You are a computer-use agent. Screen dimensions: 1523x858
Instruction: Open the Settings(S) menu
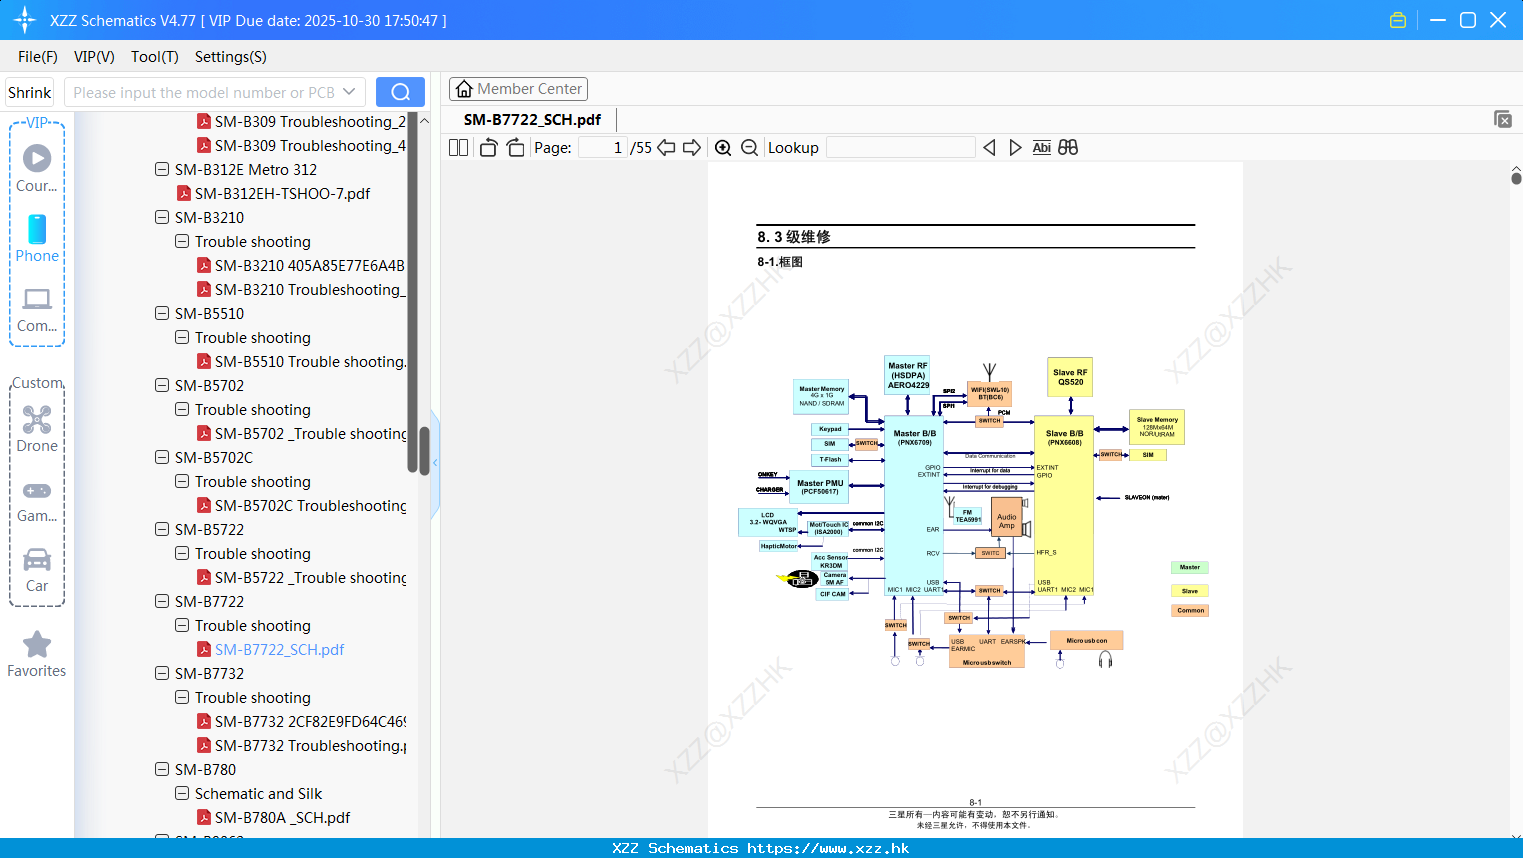[231, 57]
